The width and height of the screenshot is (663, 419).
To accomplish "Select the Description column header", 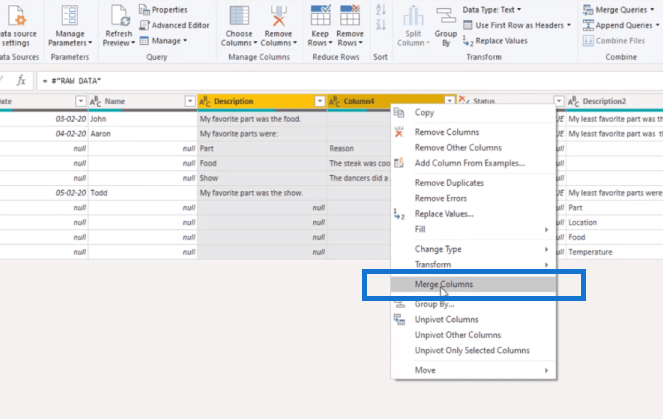I will [262, 101].
